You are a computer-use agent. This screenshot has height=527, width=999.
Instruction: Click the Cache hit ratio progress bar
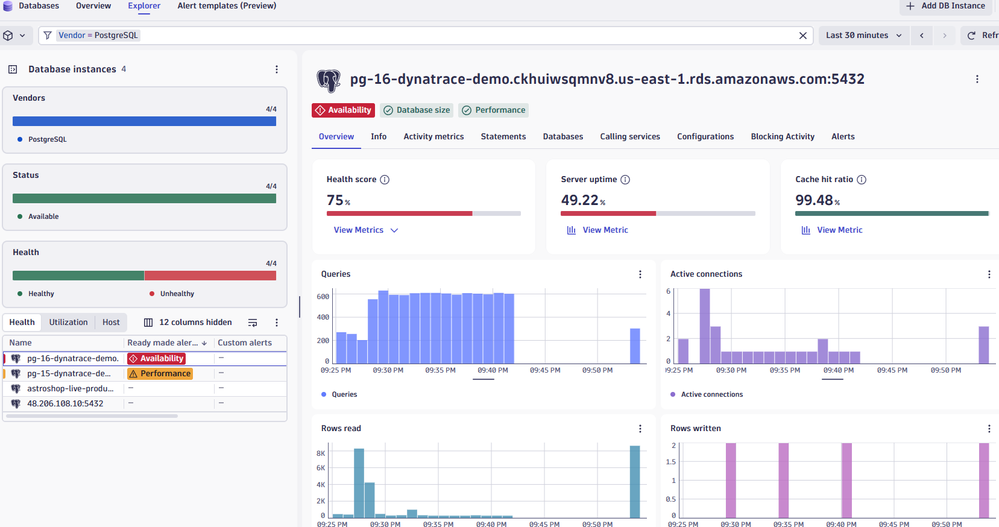pos(892,213)
